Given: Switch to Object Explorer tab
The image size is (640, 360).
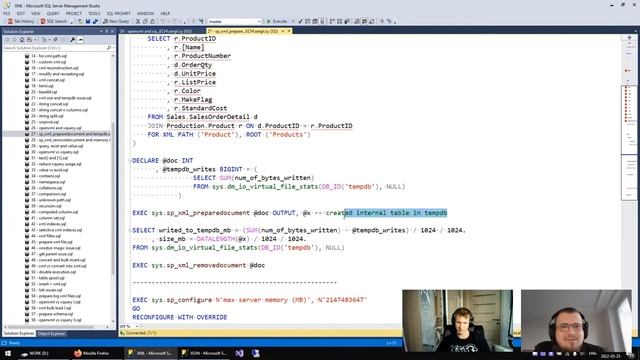Looking at the screenshot, I should (x=51, y=334).
